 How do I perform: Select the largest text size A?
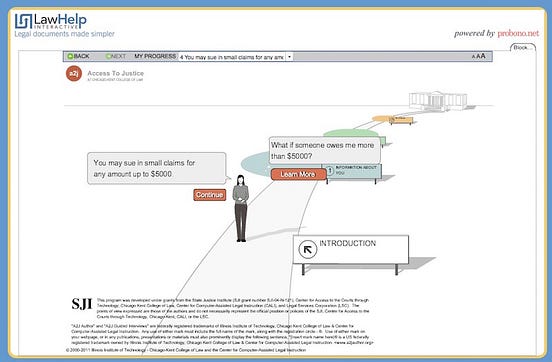[483, 56]
